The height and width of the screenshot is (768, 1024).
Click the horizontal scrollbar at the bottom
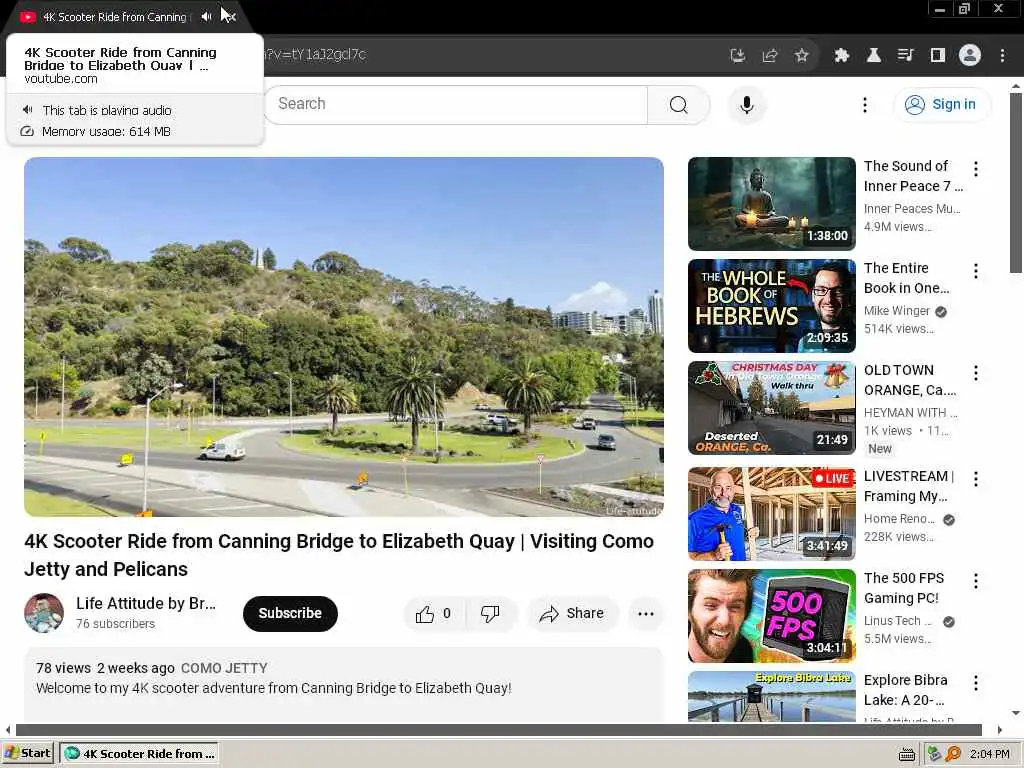tap(498, 729)
